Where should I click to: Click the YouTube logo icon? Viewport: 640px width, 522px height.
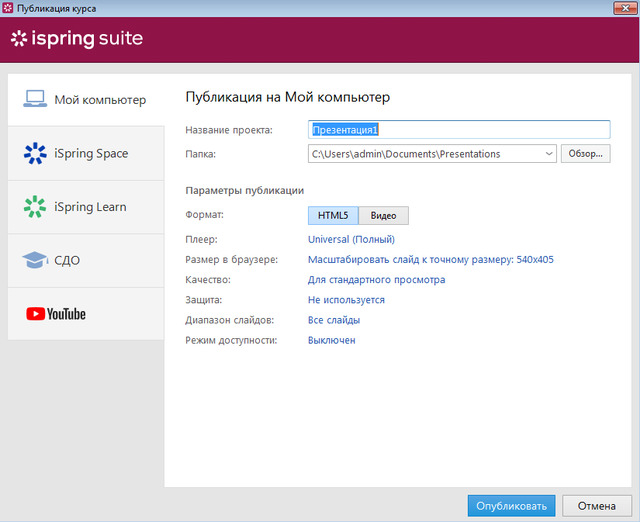coord(55,314)
